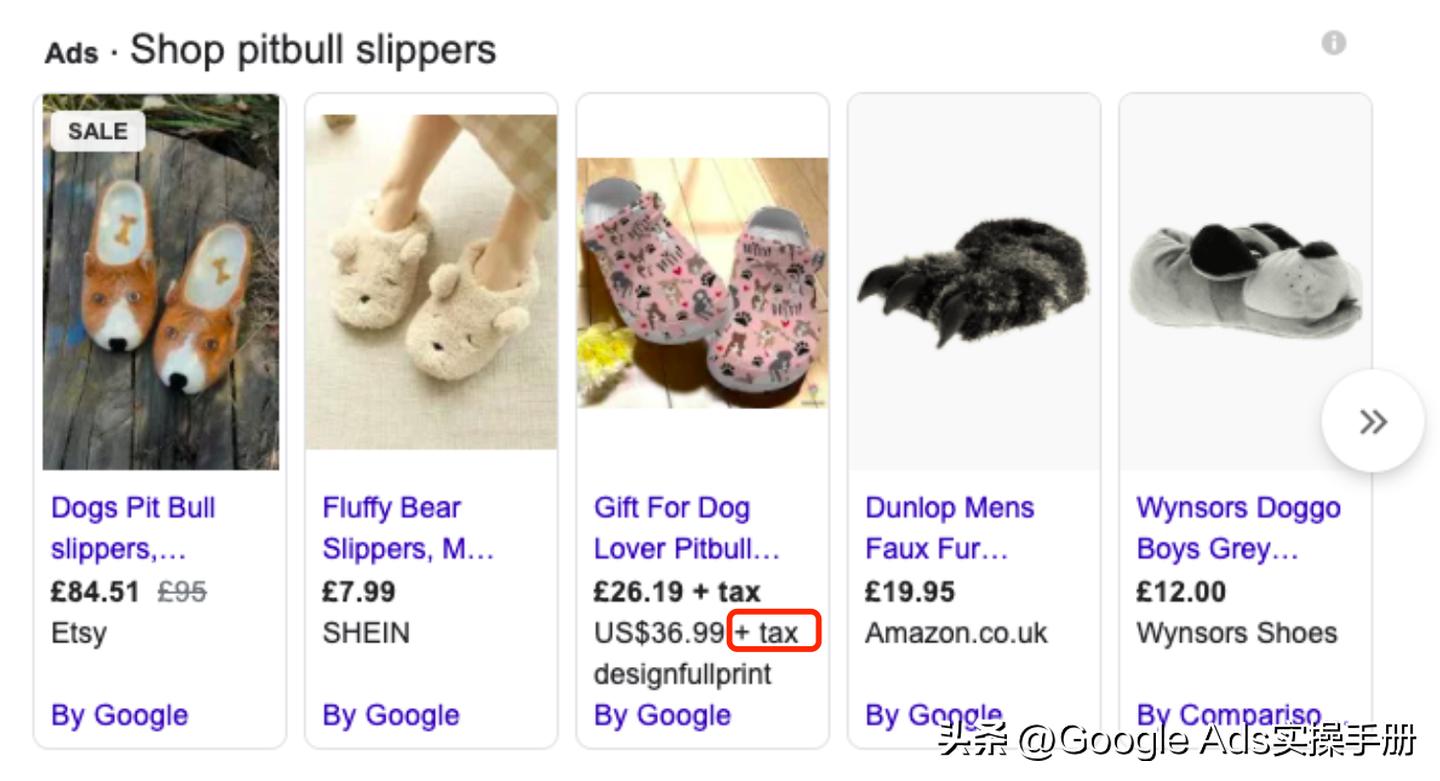Open "Wynsors Doggo Boys Grey" link

pos(1238,528)
